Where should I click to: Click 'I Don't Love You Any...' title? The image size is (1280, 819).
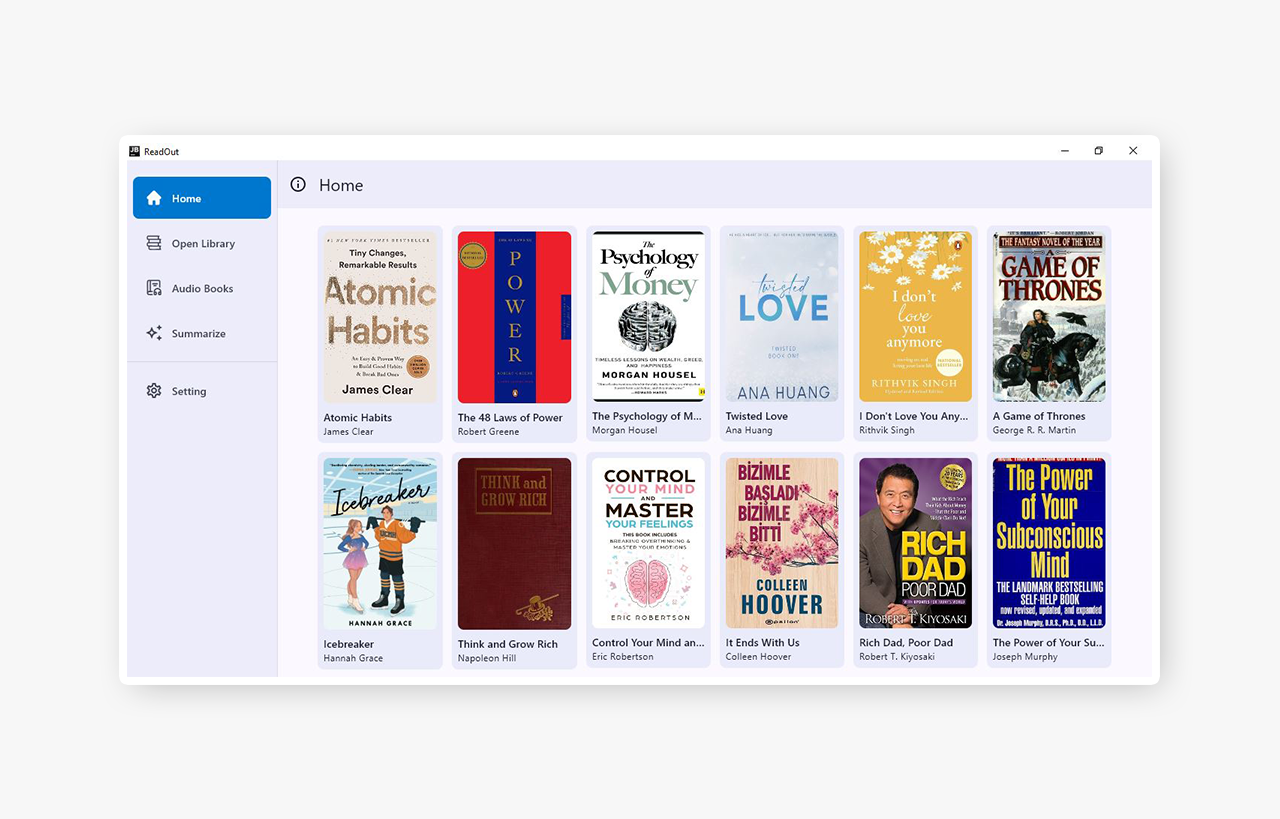tap(914, 416)
